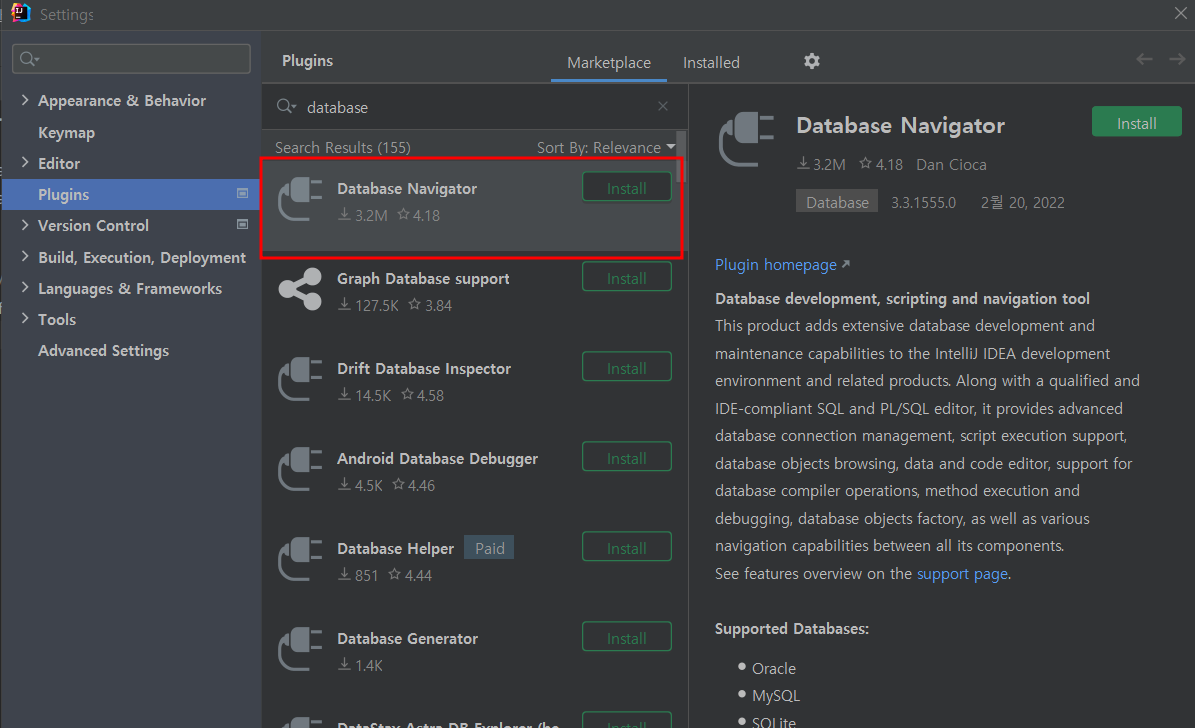
Task: Click the Graph Database support share icon
Action: (300, 290)
